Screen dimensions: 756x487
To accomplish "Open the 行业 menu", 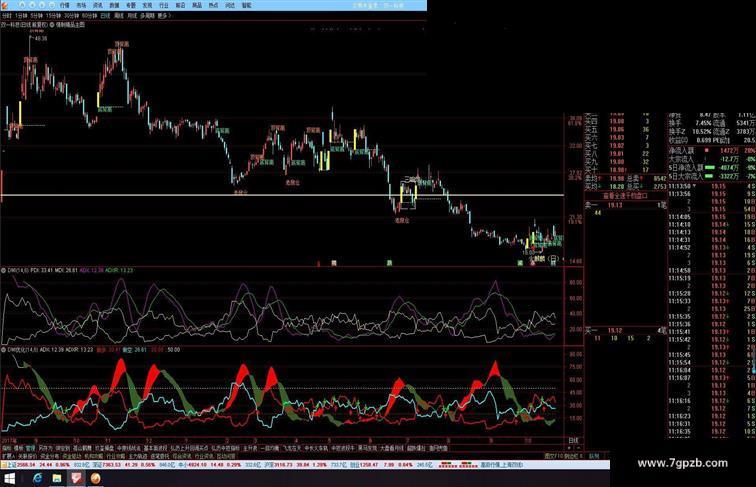I will click(x=164, y=5).
